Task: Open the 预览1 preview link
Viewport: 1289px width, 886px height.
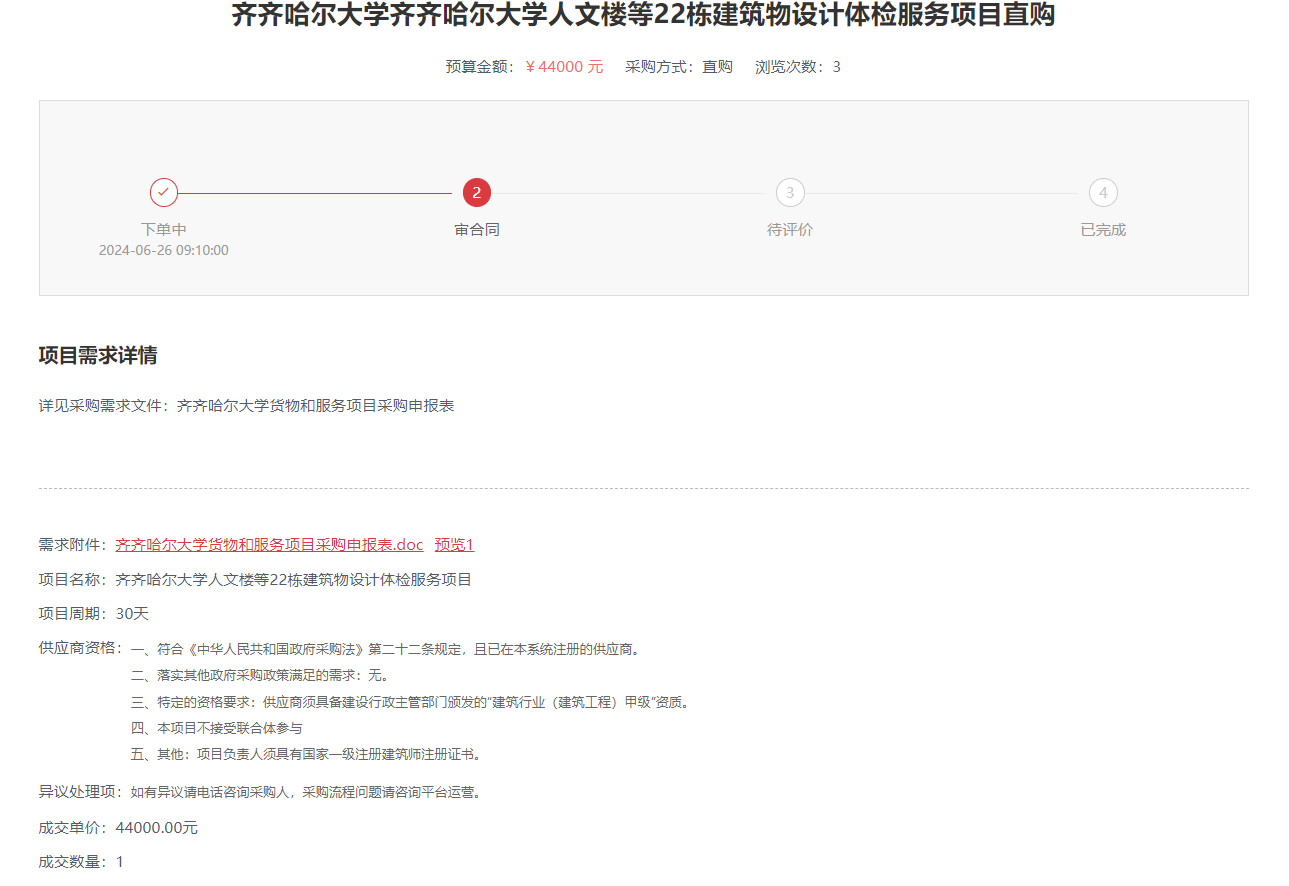Action: coord(453,545)
